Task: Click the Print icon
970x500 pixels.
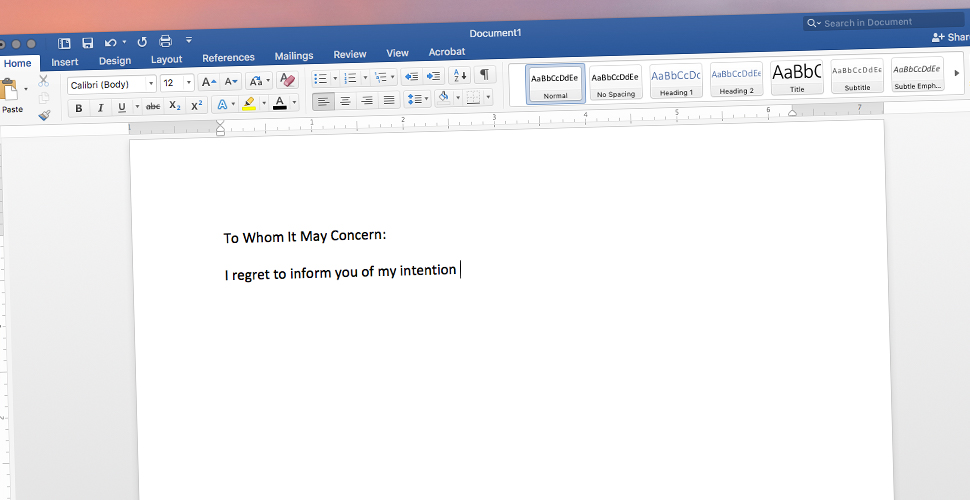Action: [166, 42]
